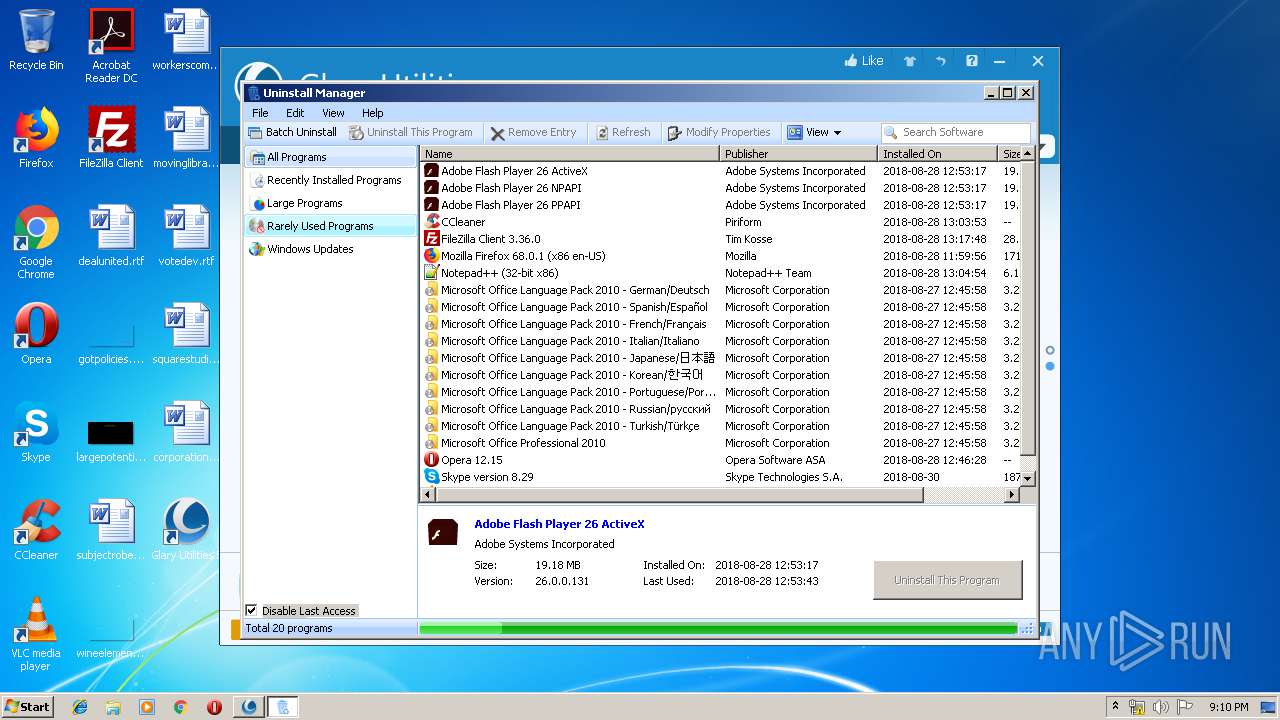Click horizontal scrollbar left arrow
The height and width of the screenshot is (720, 1280).
pos(428,494)
